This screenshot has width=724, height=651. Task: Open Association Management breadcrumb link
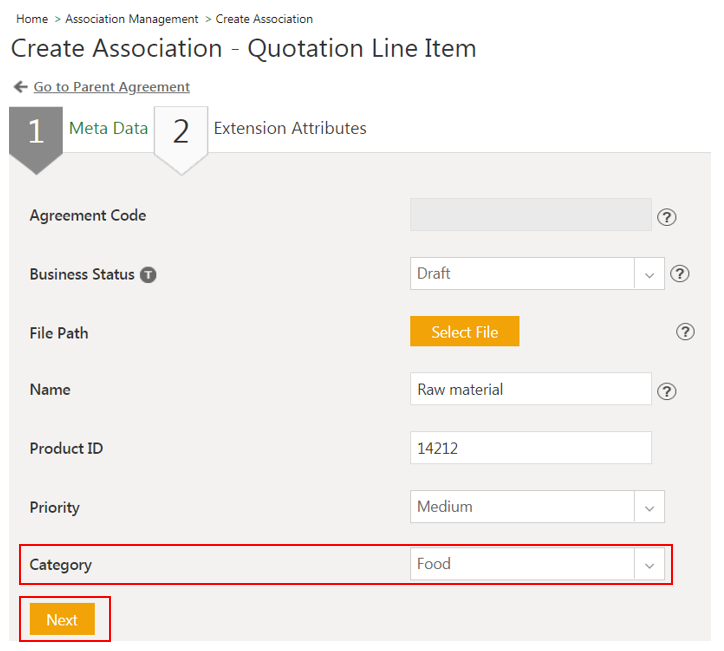click(x=132, y=19)
